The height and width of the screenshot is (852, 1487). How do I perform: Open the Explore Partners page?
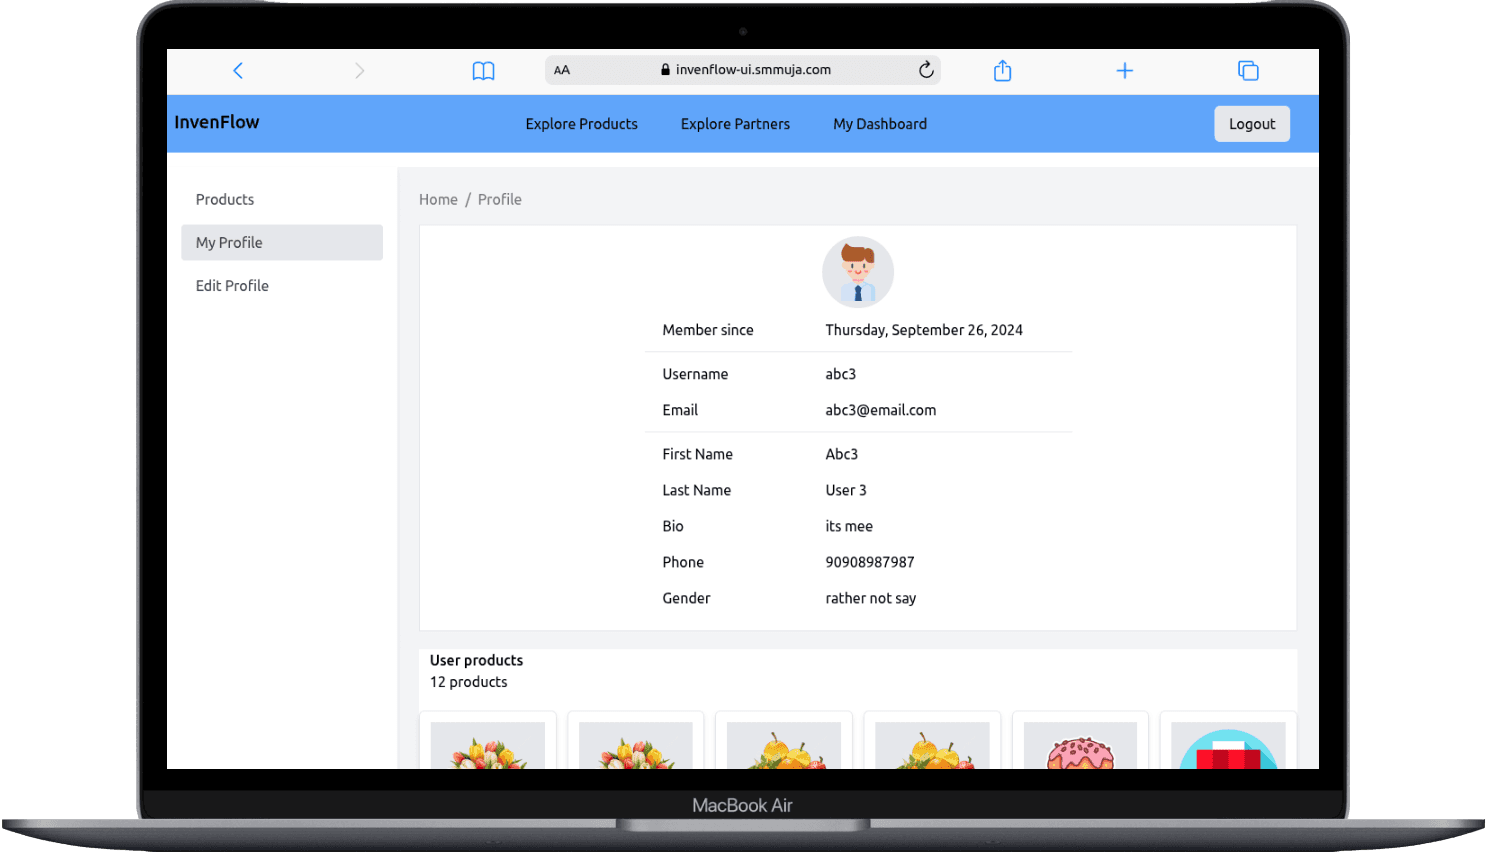pyautogui.click(x=735, y=123)
